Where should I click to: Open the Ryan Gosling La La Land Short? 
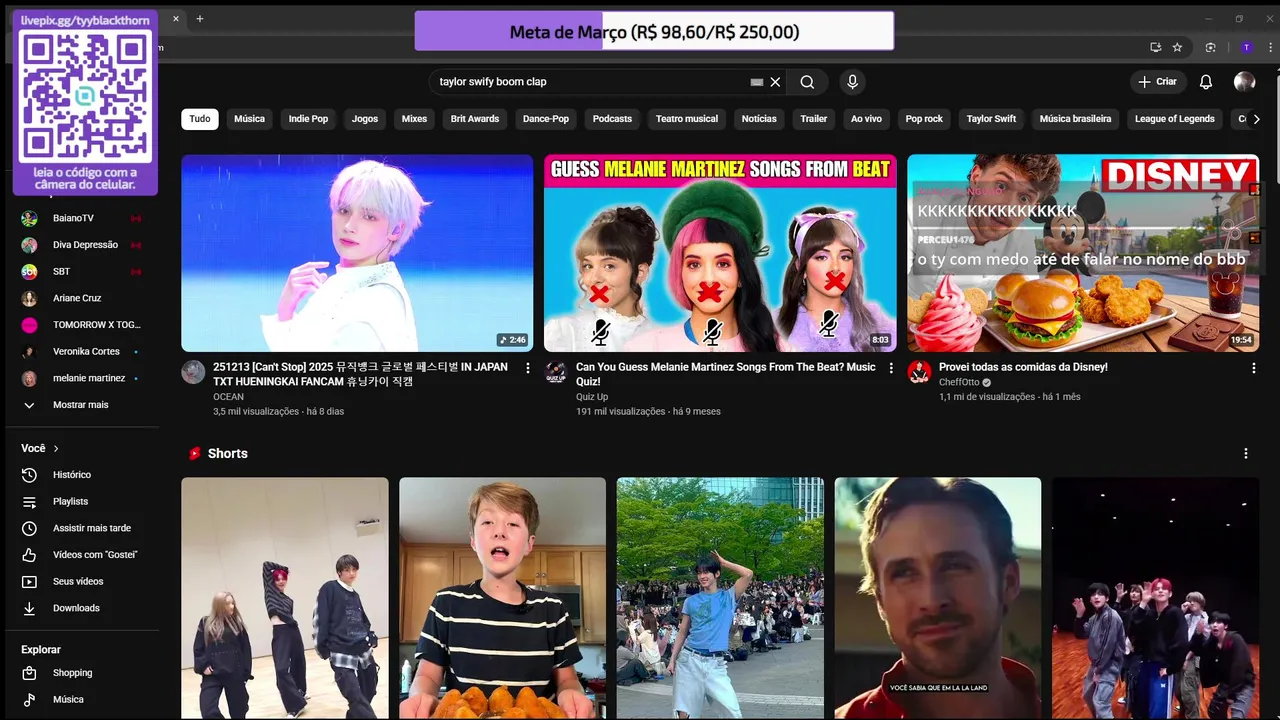pyautogui.click(x=938, y=598)
